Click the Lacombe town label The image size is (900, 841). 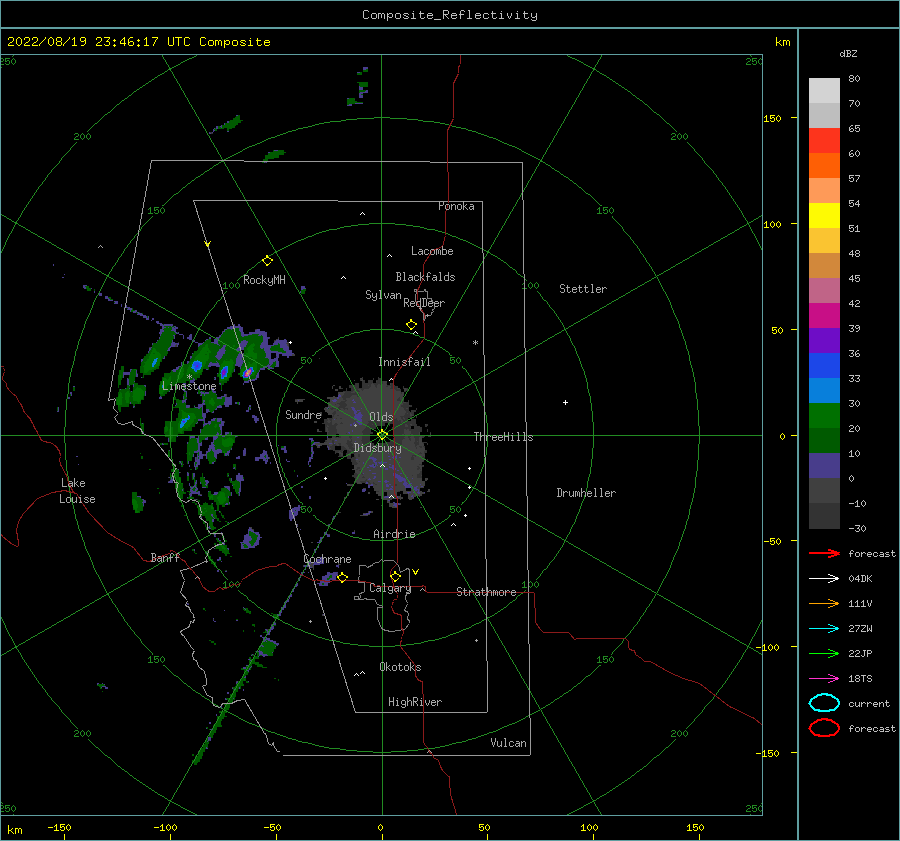[432, 251]
